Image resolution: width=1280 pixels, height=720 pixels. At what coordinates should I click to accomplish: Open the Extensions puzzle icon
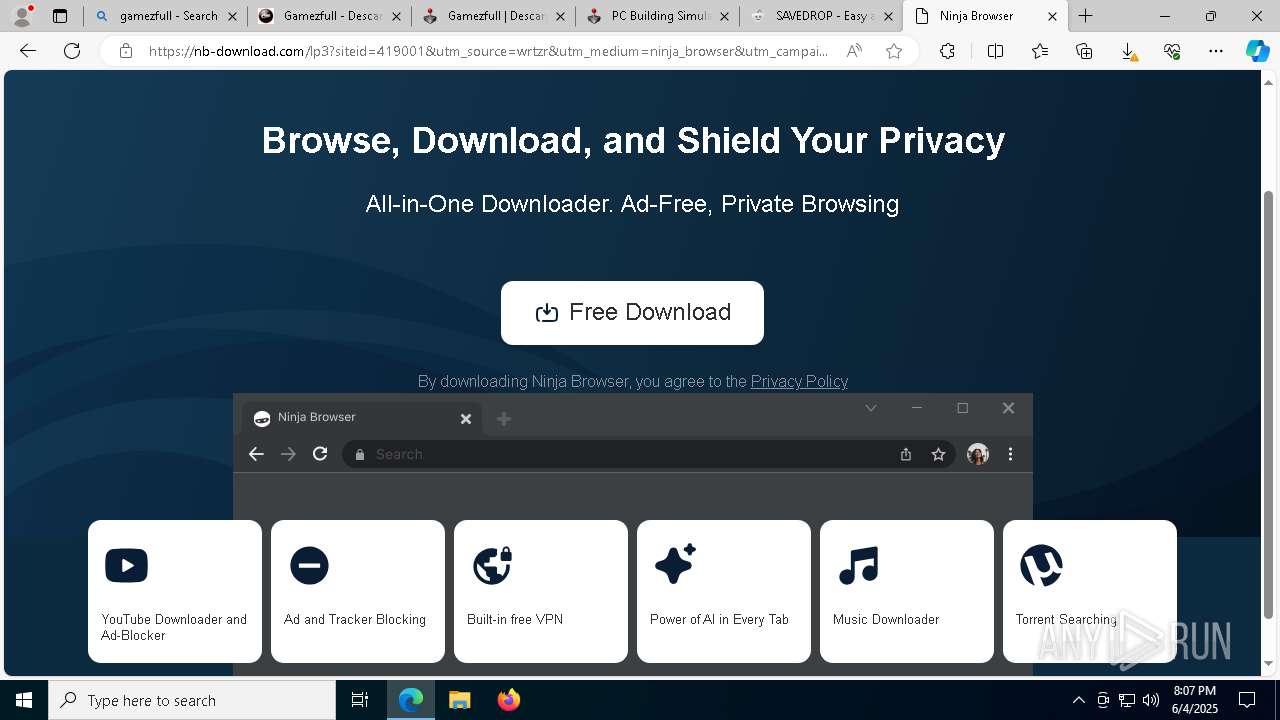(x=947, y=51)
